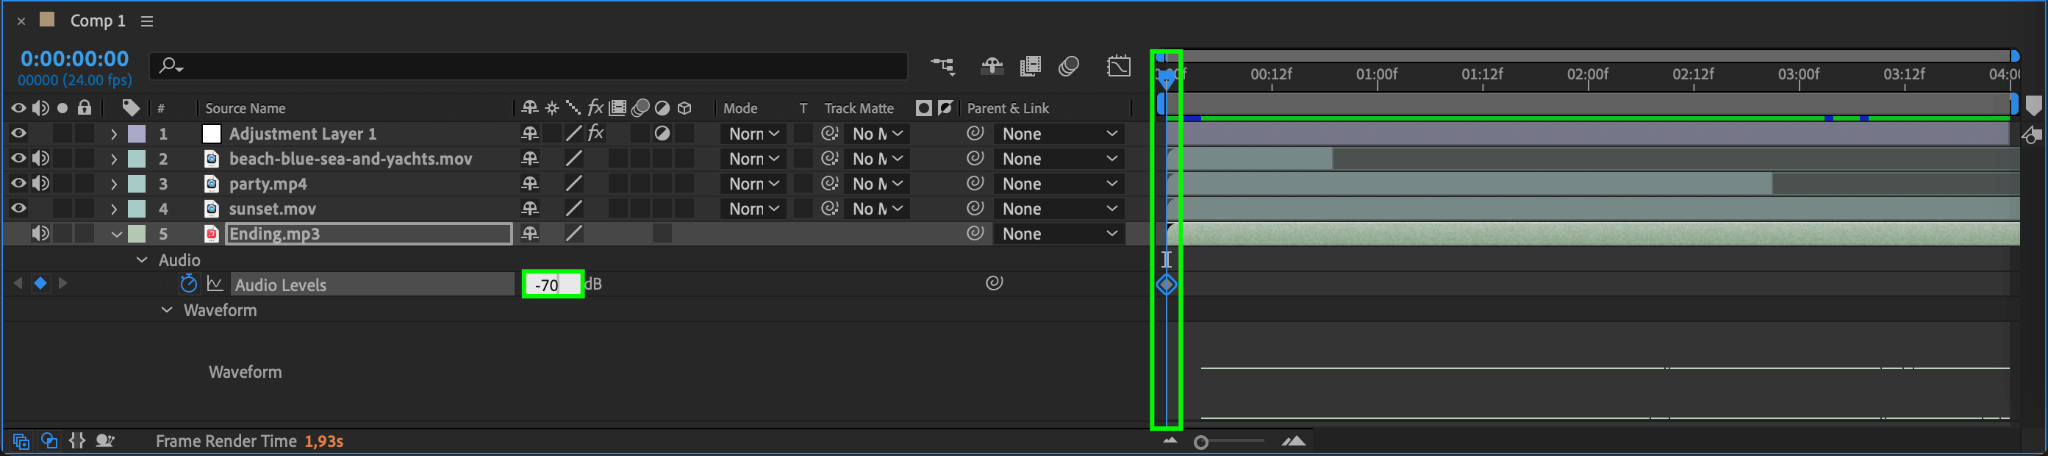Image resolution: width=2048 pixels, height=456 pixels.
Task: Collapse the Waveform property group
Action: (x=167, y=310)
